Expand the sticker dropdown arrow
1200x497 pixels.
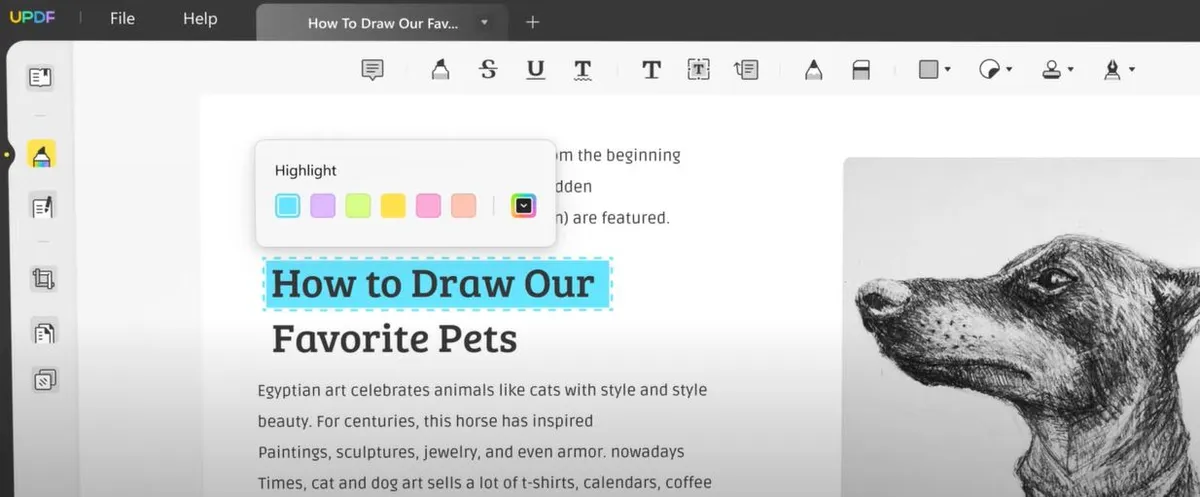point(1009,70)
